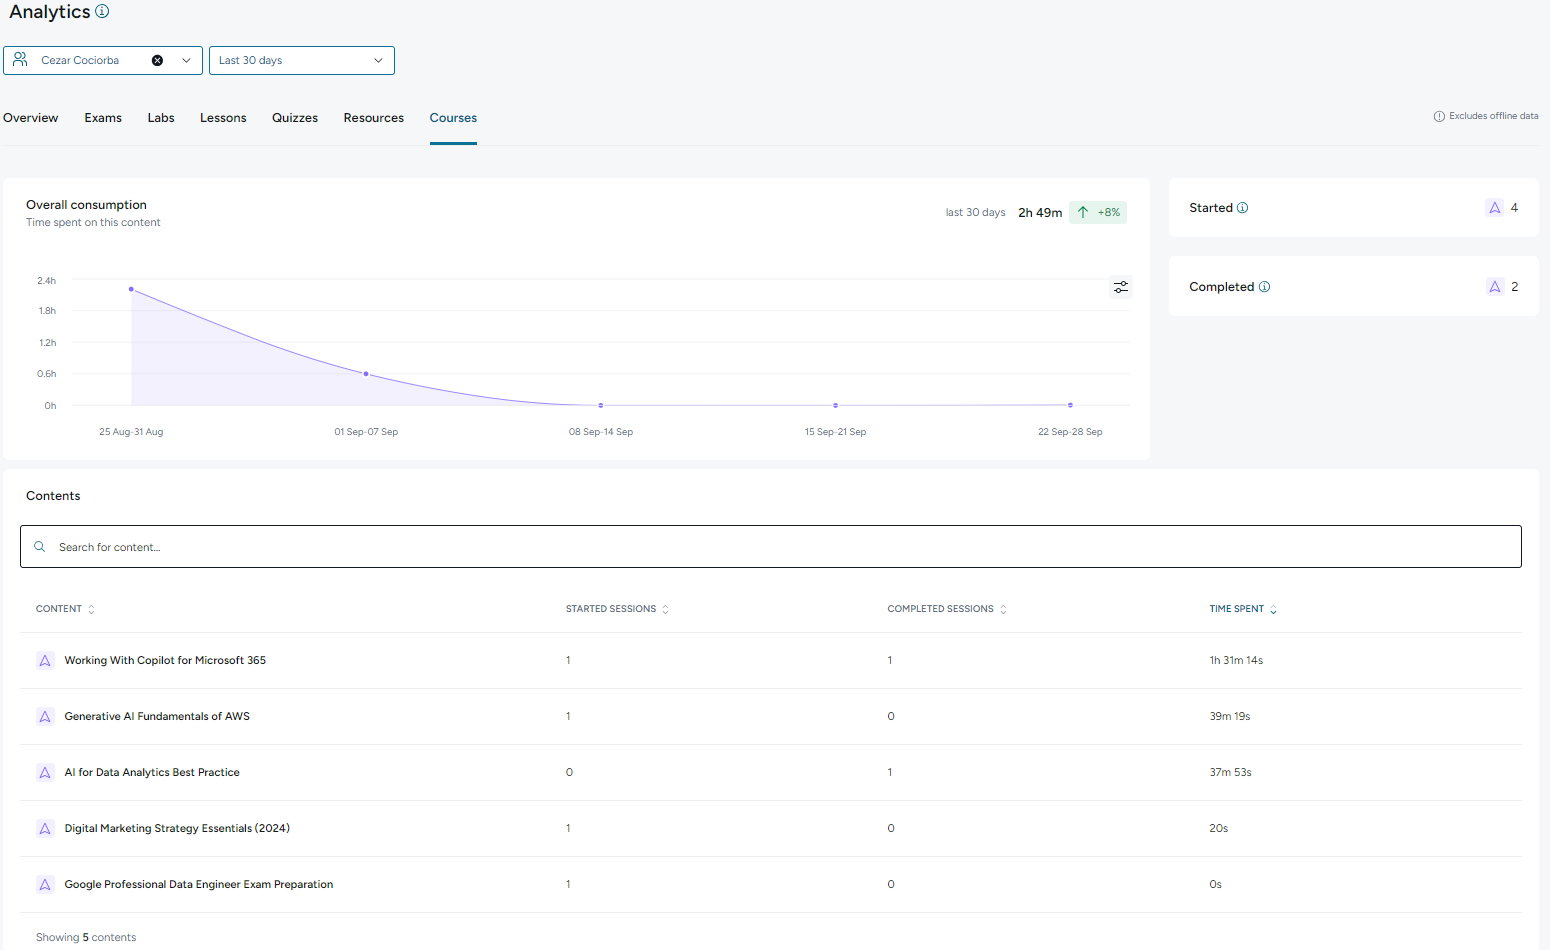Select the 15 Sep-21 Sep chart data point
The image size is (1550, 950).
(836, 405)
